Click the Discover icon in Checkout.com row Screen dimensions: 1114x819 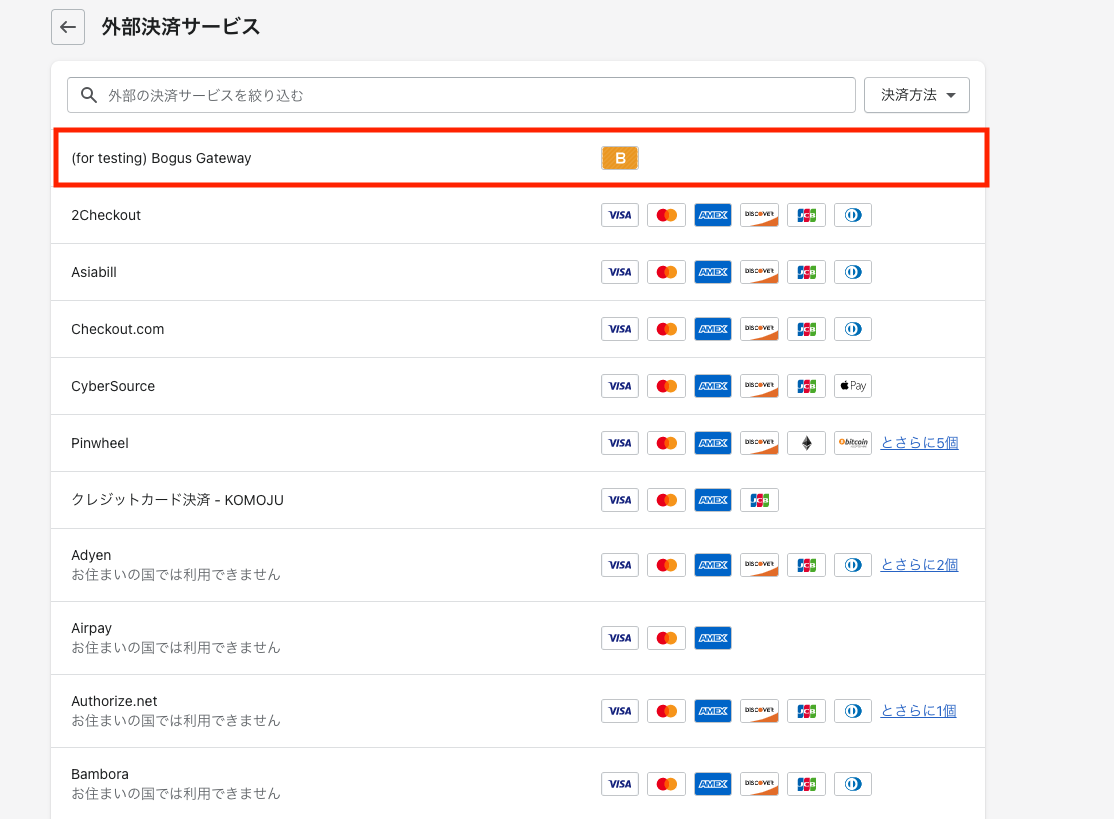coord(759,329)
